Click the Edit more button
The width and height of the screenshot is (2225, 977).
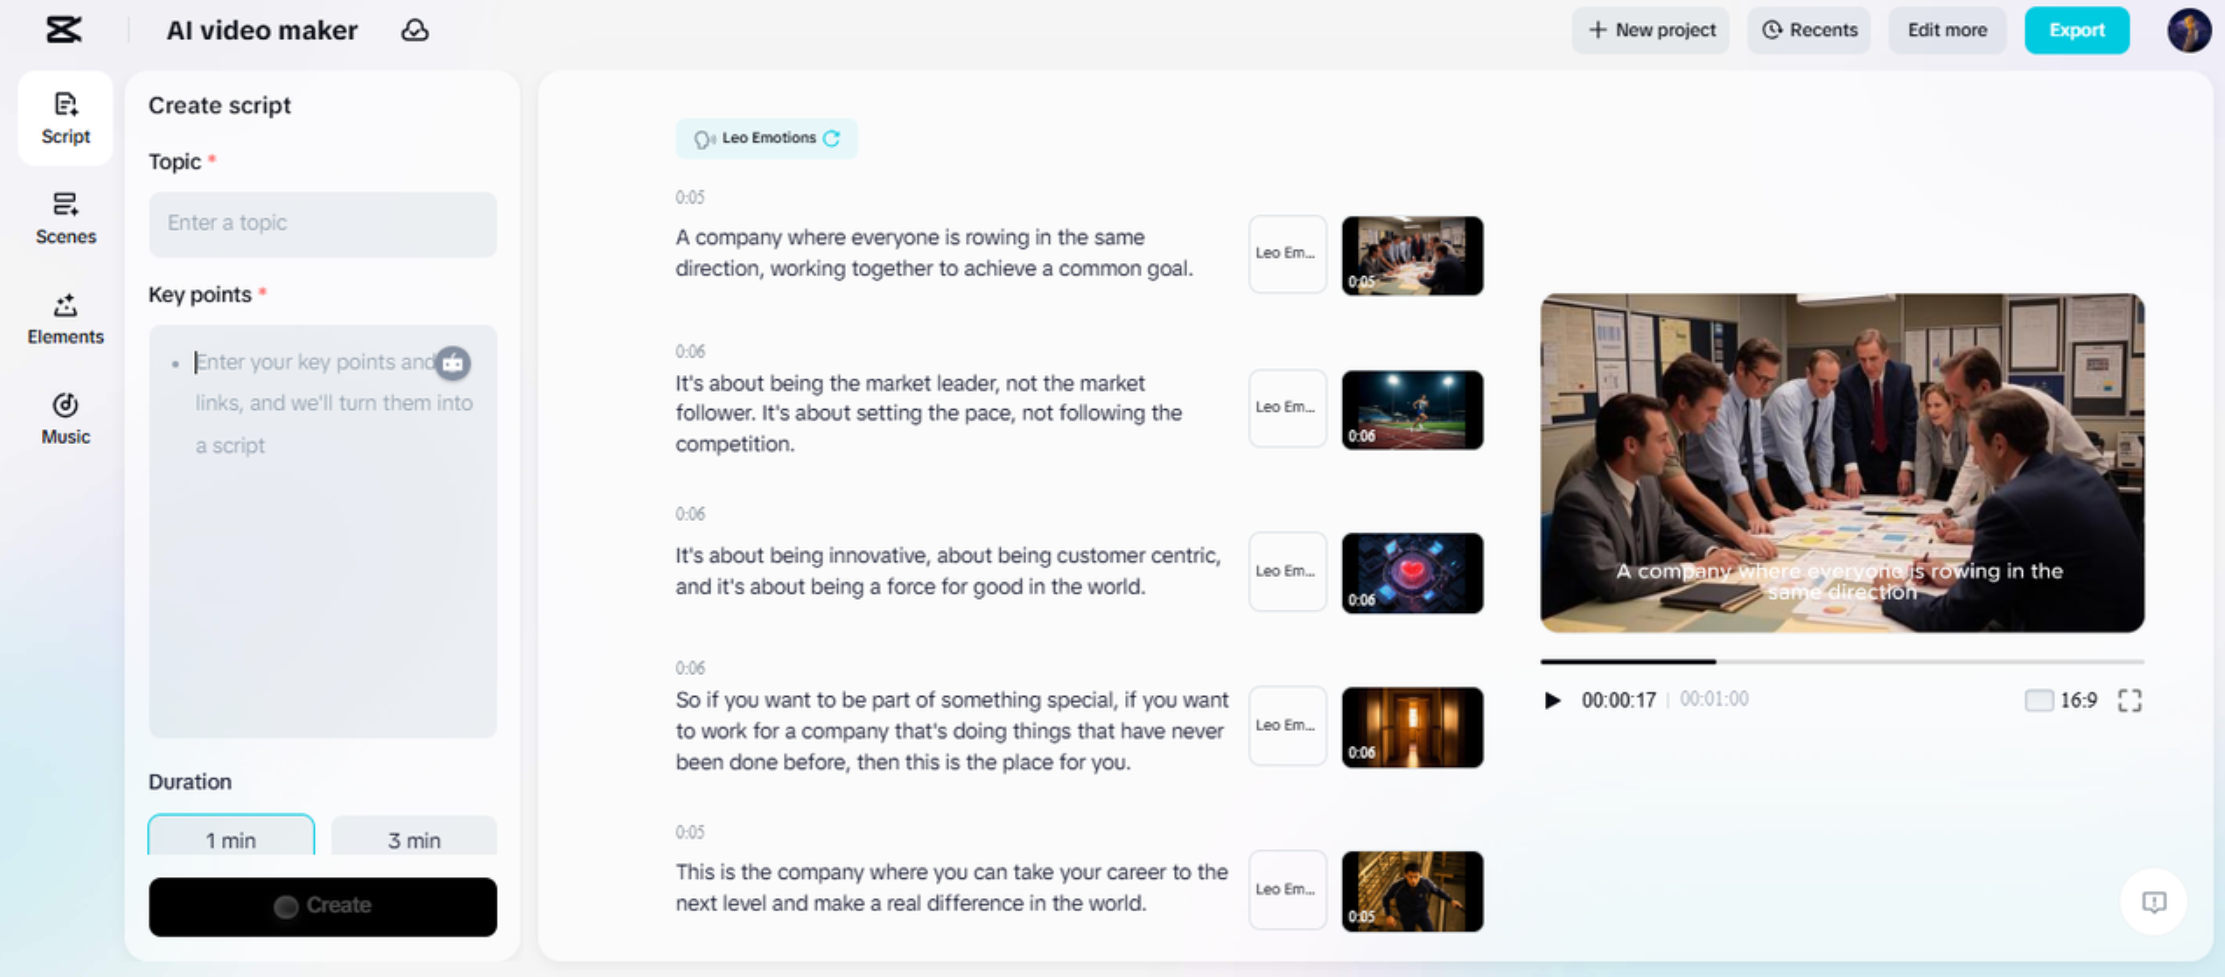1947,30
